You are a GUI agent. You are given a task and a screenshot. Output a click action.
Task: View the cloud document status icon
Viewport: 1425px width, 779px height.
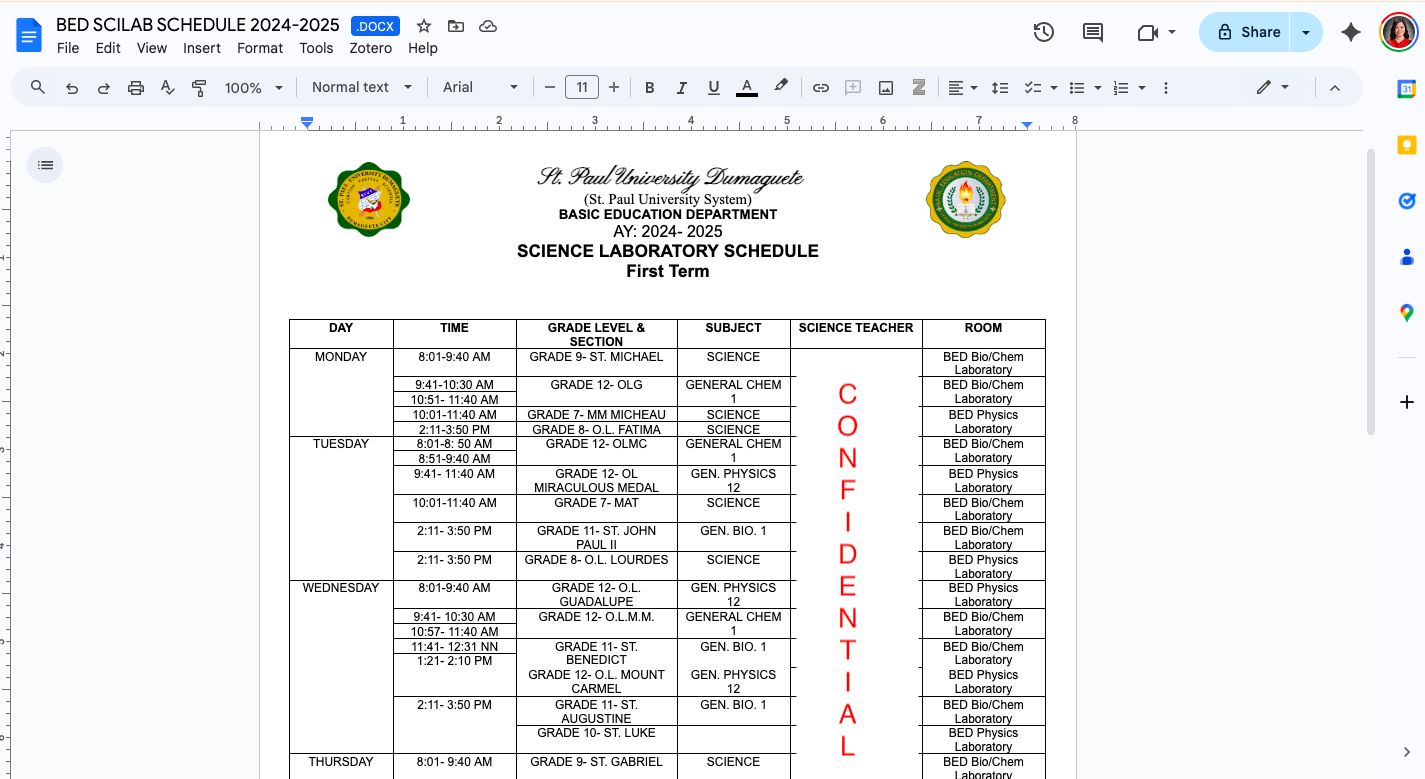[488, 26]
